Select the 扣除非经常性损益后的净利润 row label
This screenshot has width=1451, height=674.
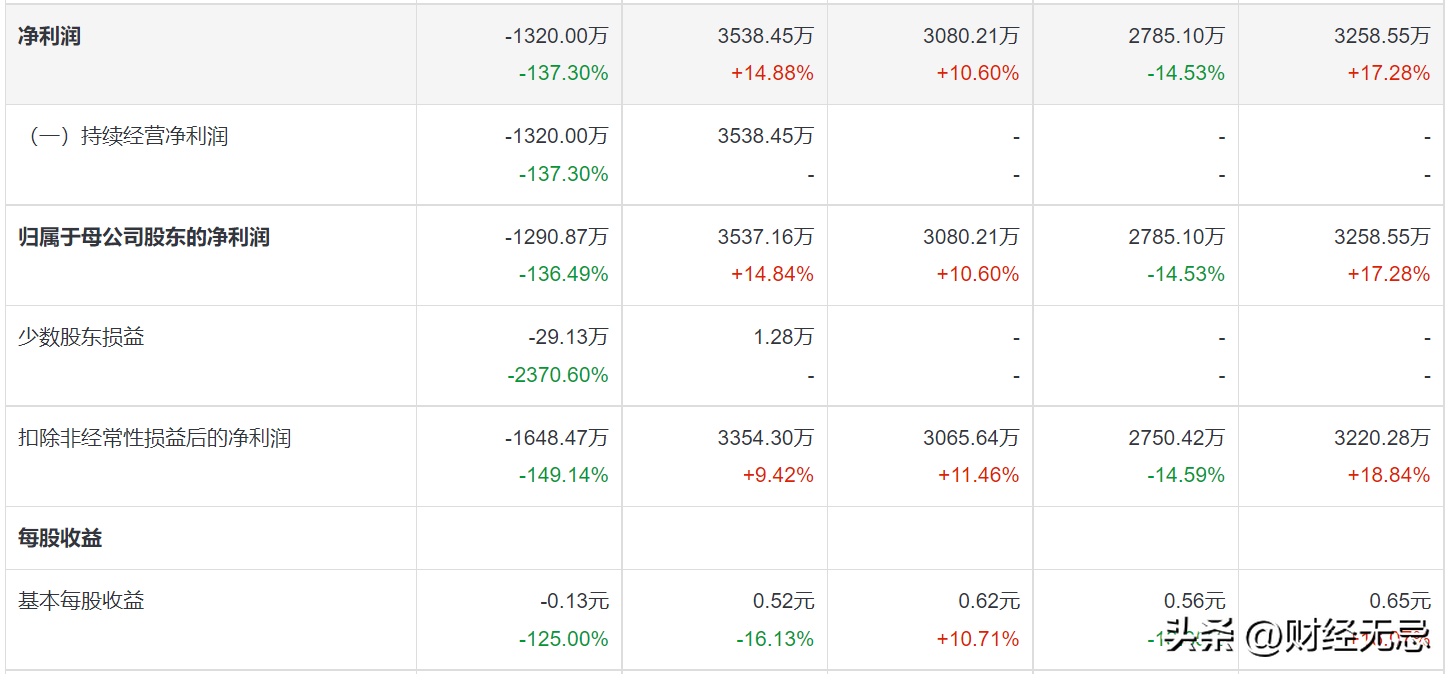pos(154,438)
